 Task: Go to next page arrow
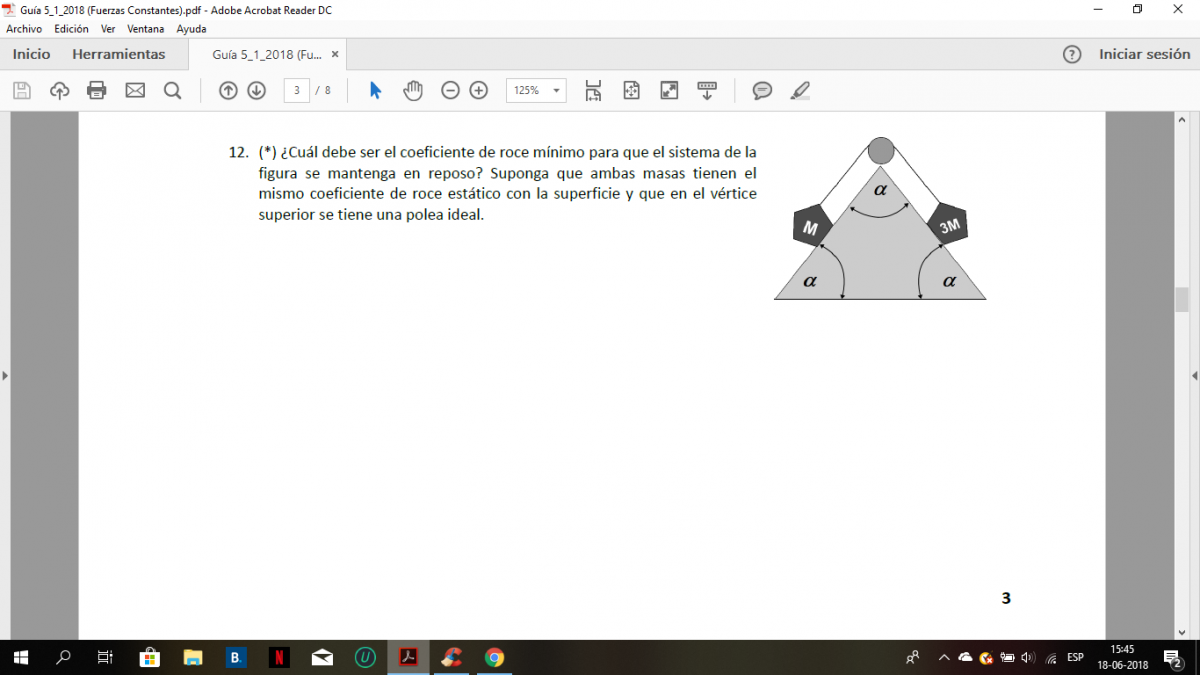click(x=256, y=91)
